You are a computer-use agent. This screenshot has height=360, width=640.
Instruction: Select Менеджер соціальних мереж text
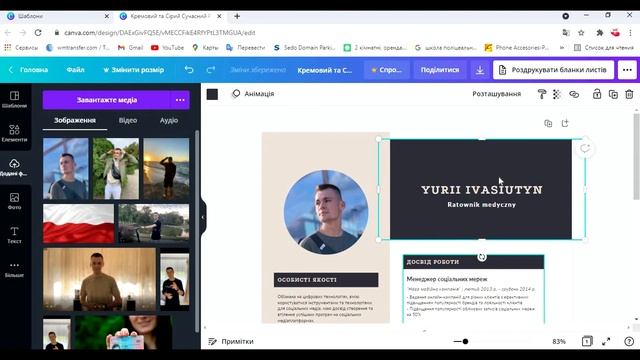447,279
